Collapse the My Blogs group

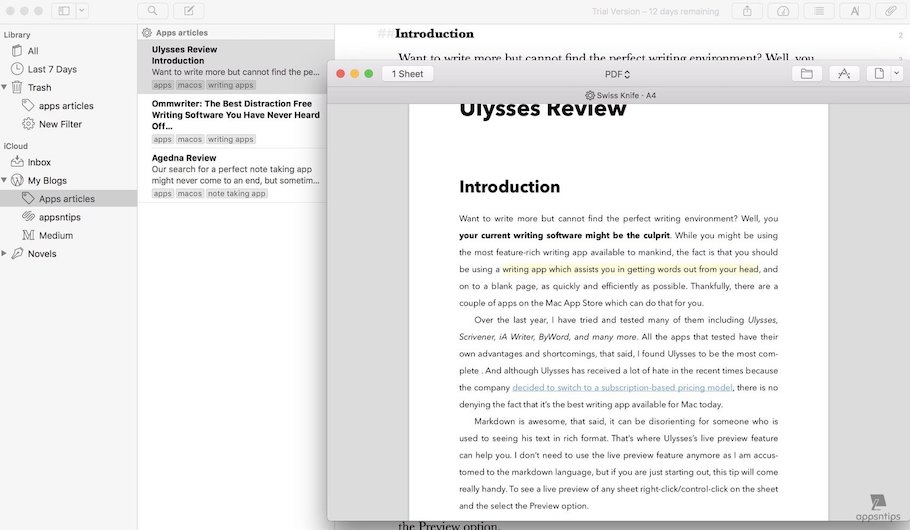(x=5, y=181)
